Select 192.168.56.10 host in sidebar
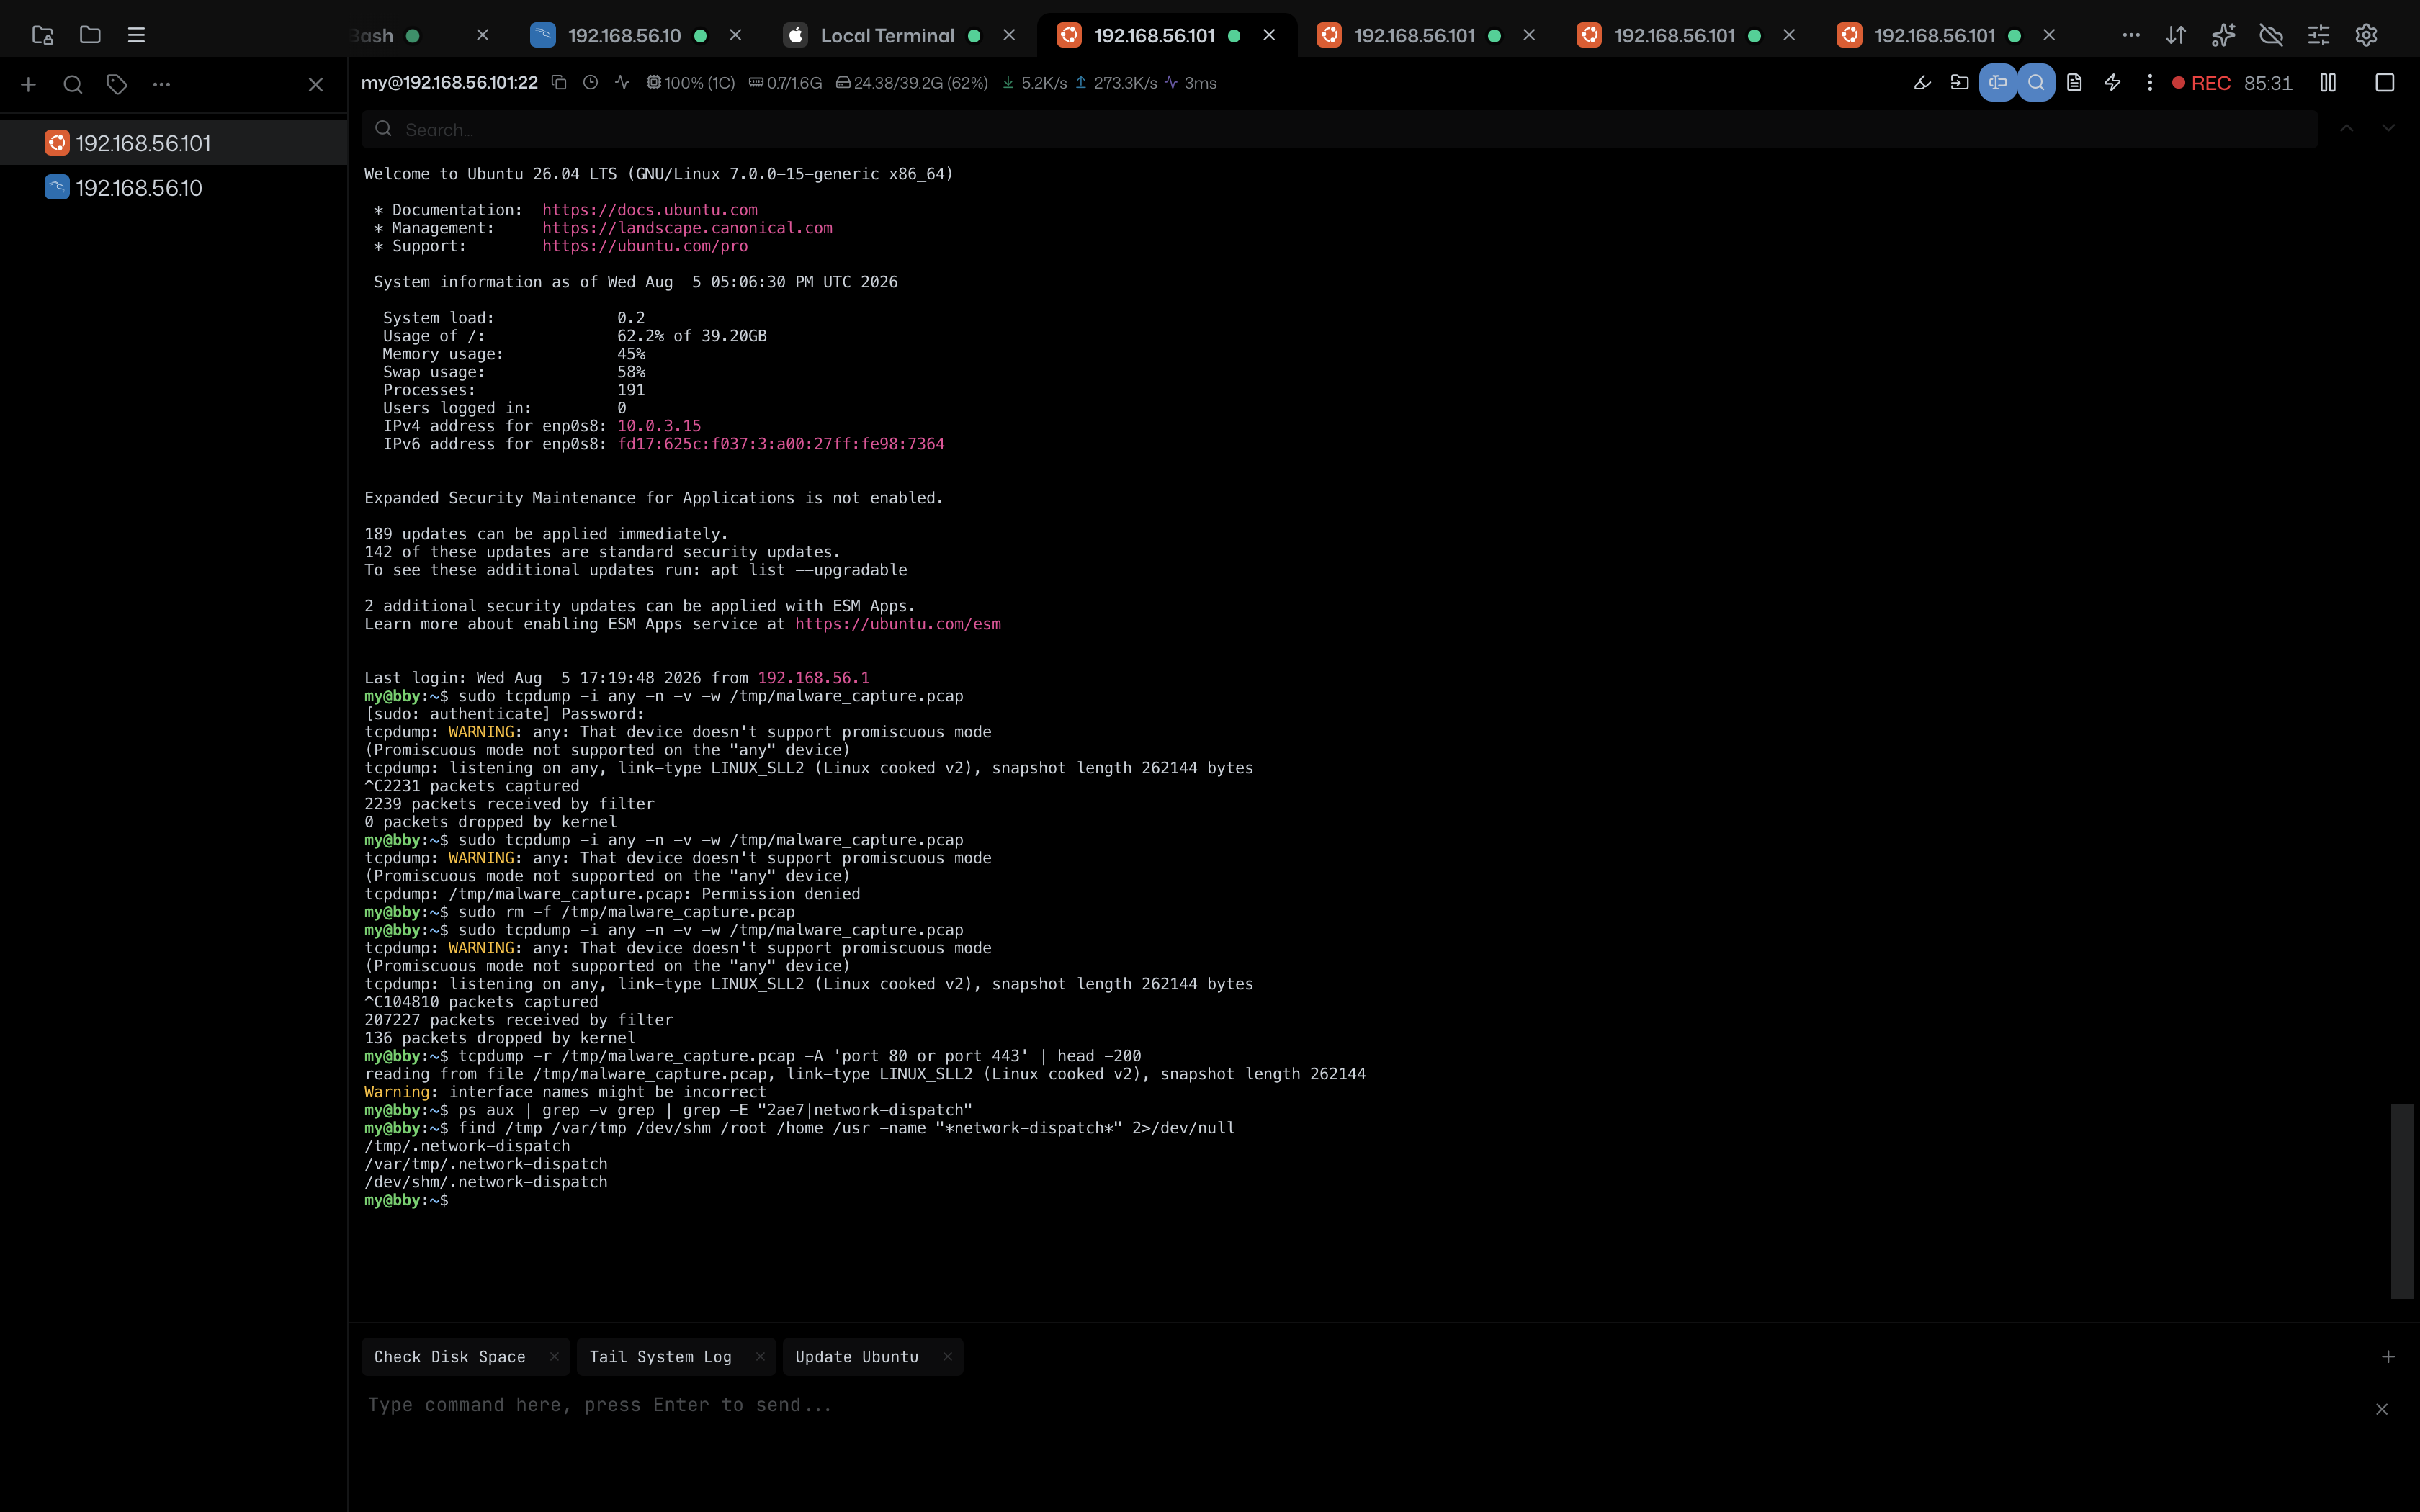 coord(174,188)
